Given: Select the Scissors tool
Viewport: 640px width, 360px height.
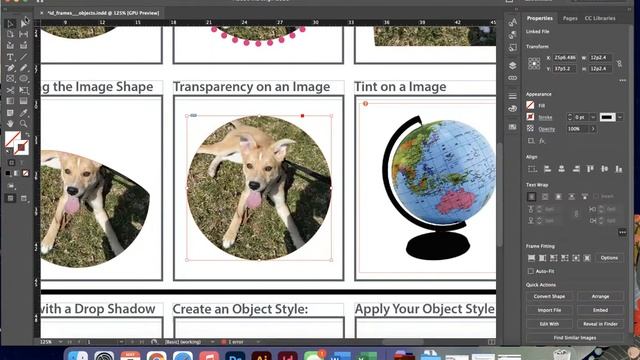Looking at the screenshot, I should pyautogui.click(x=11, y=90).
